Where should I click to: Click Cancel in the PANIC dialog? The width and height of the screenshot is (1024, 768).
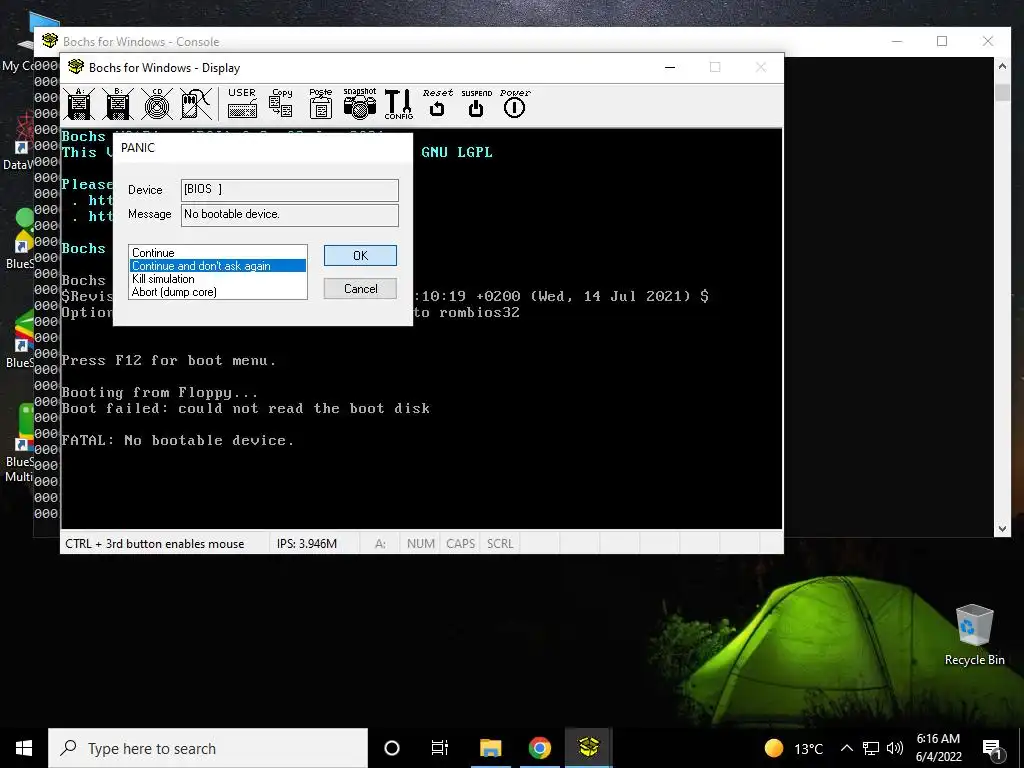(360, 289)
